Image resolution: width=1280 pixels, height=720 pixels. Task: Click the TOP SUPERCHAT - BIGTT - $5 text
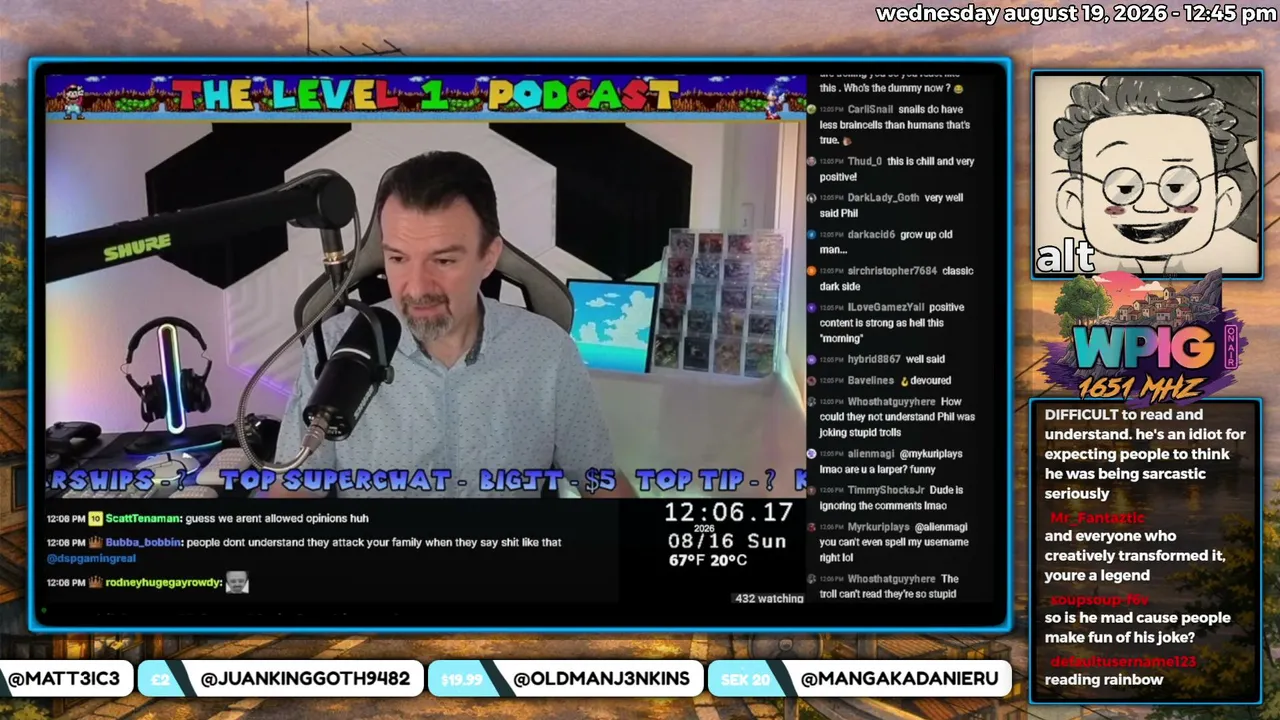coord(417,480)
